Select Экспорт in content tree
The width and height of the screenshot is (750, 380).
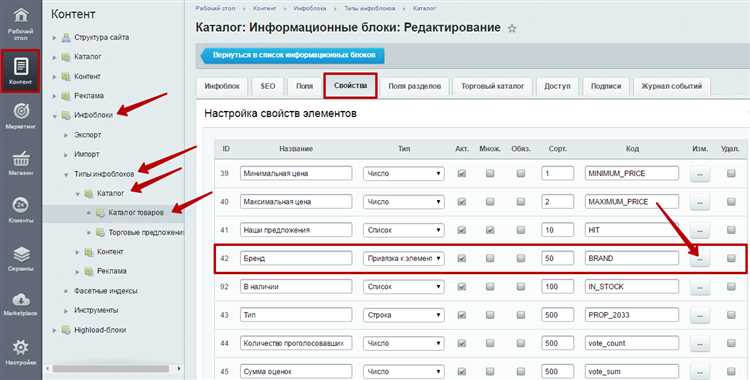coord(88,135)
